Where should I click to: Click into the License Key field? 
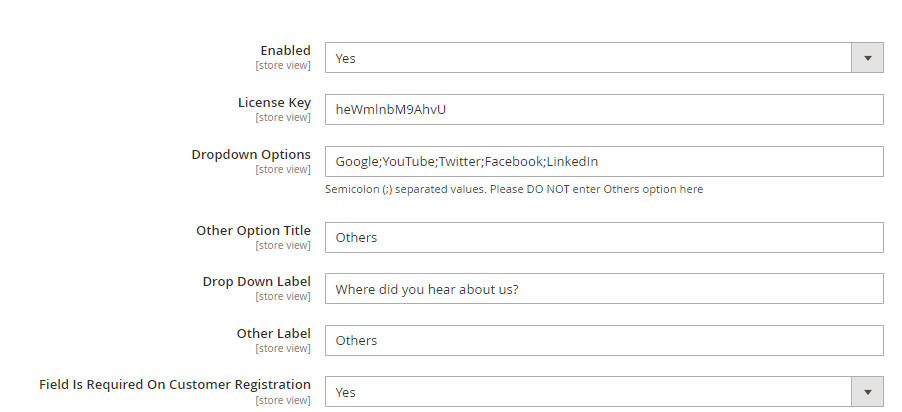click(604, 109)
